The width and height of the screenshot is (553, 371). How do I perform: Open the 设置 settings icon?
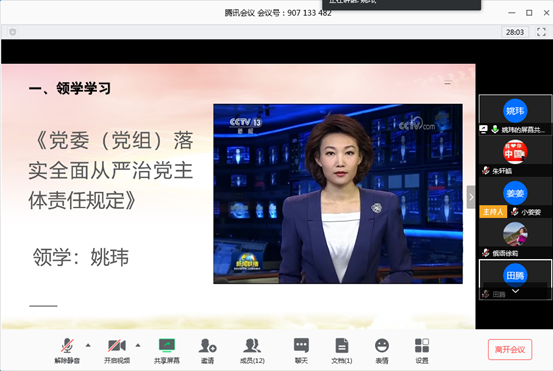click(x=422, y=351)
